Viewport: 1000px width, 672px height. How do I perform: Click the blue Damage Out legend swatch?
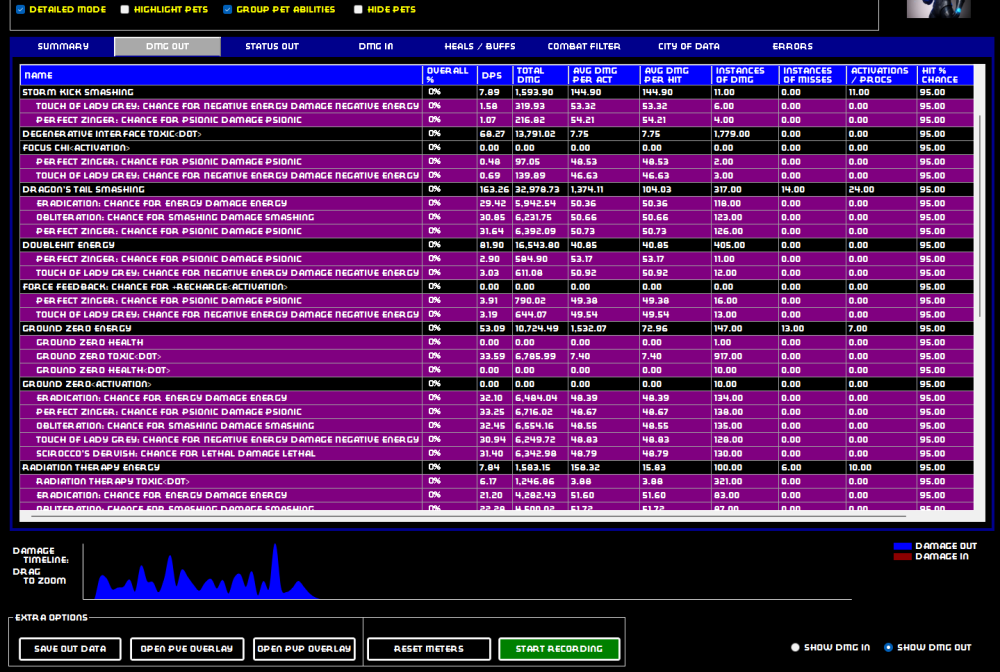point(902,546)
